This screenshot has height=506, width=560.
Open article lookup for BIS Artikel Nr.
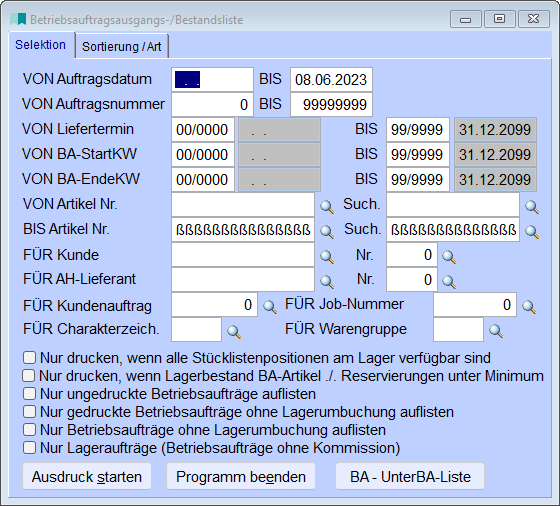[x=327, y=231]
